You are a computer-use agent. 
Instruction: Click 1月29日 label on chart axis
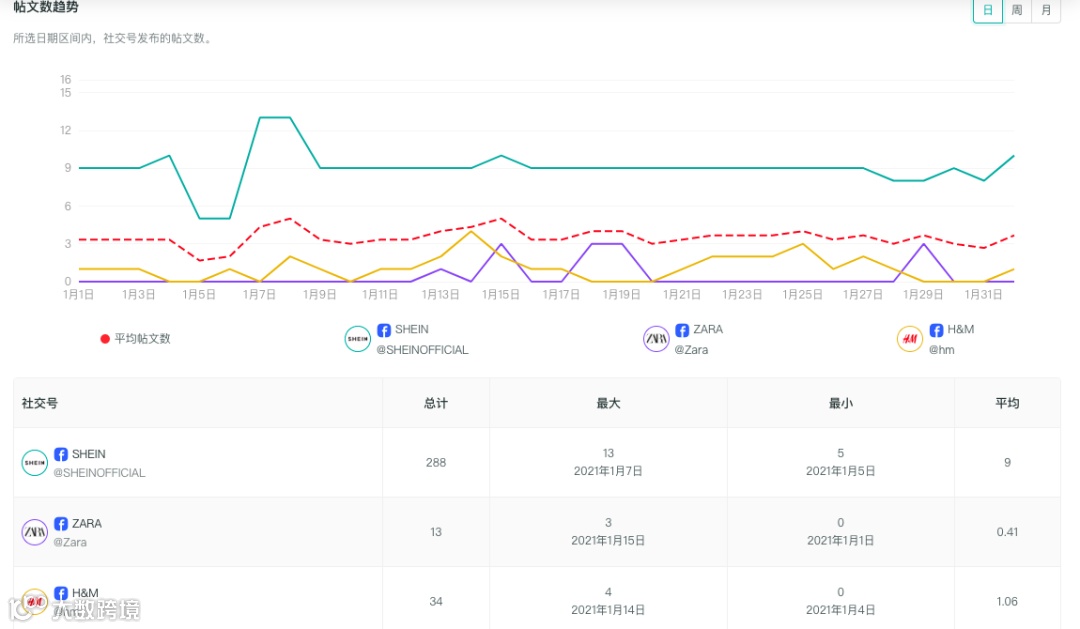(x=923, y=295)
